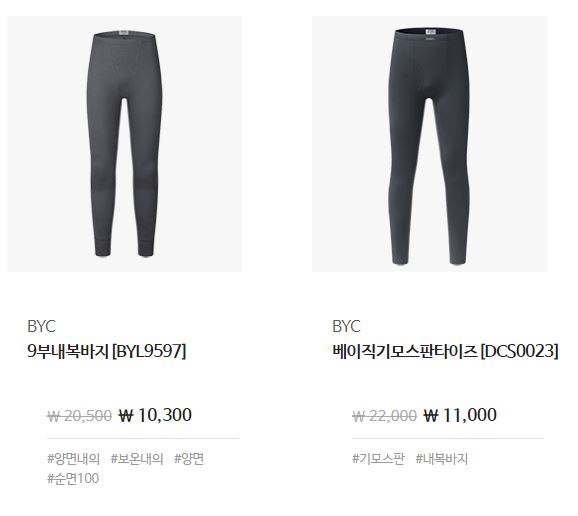The height and width of the screenshot is (516, 578).
Task: Click the [DCS0023] product code text
Action: (520, 351)
